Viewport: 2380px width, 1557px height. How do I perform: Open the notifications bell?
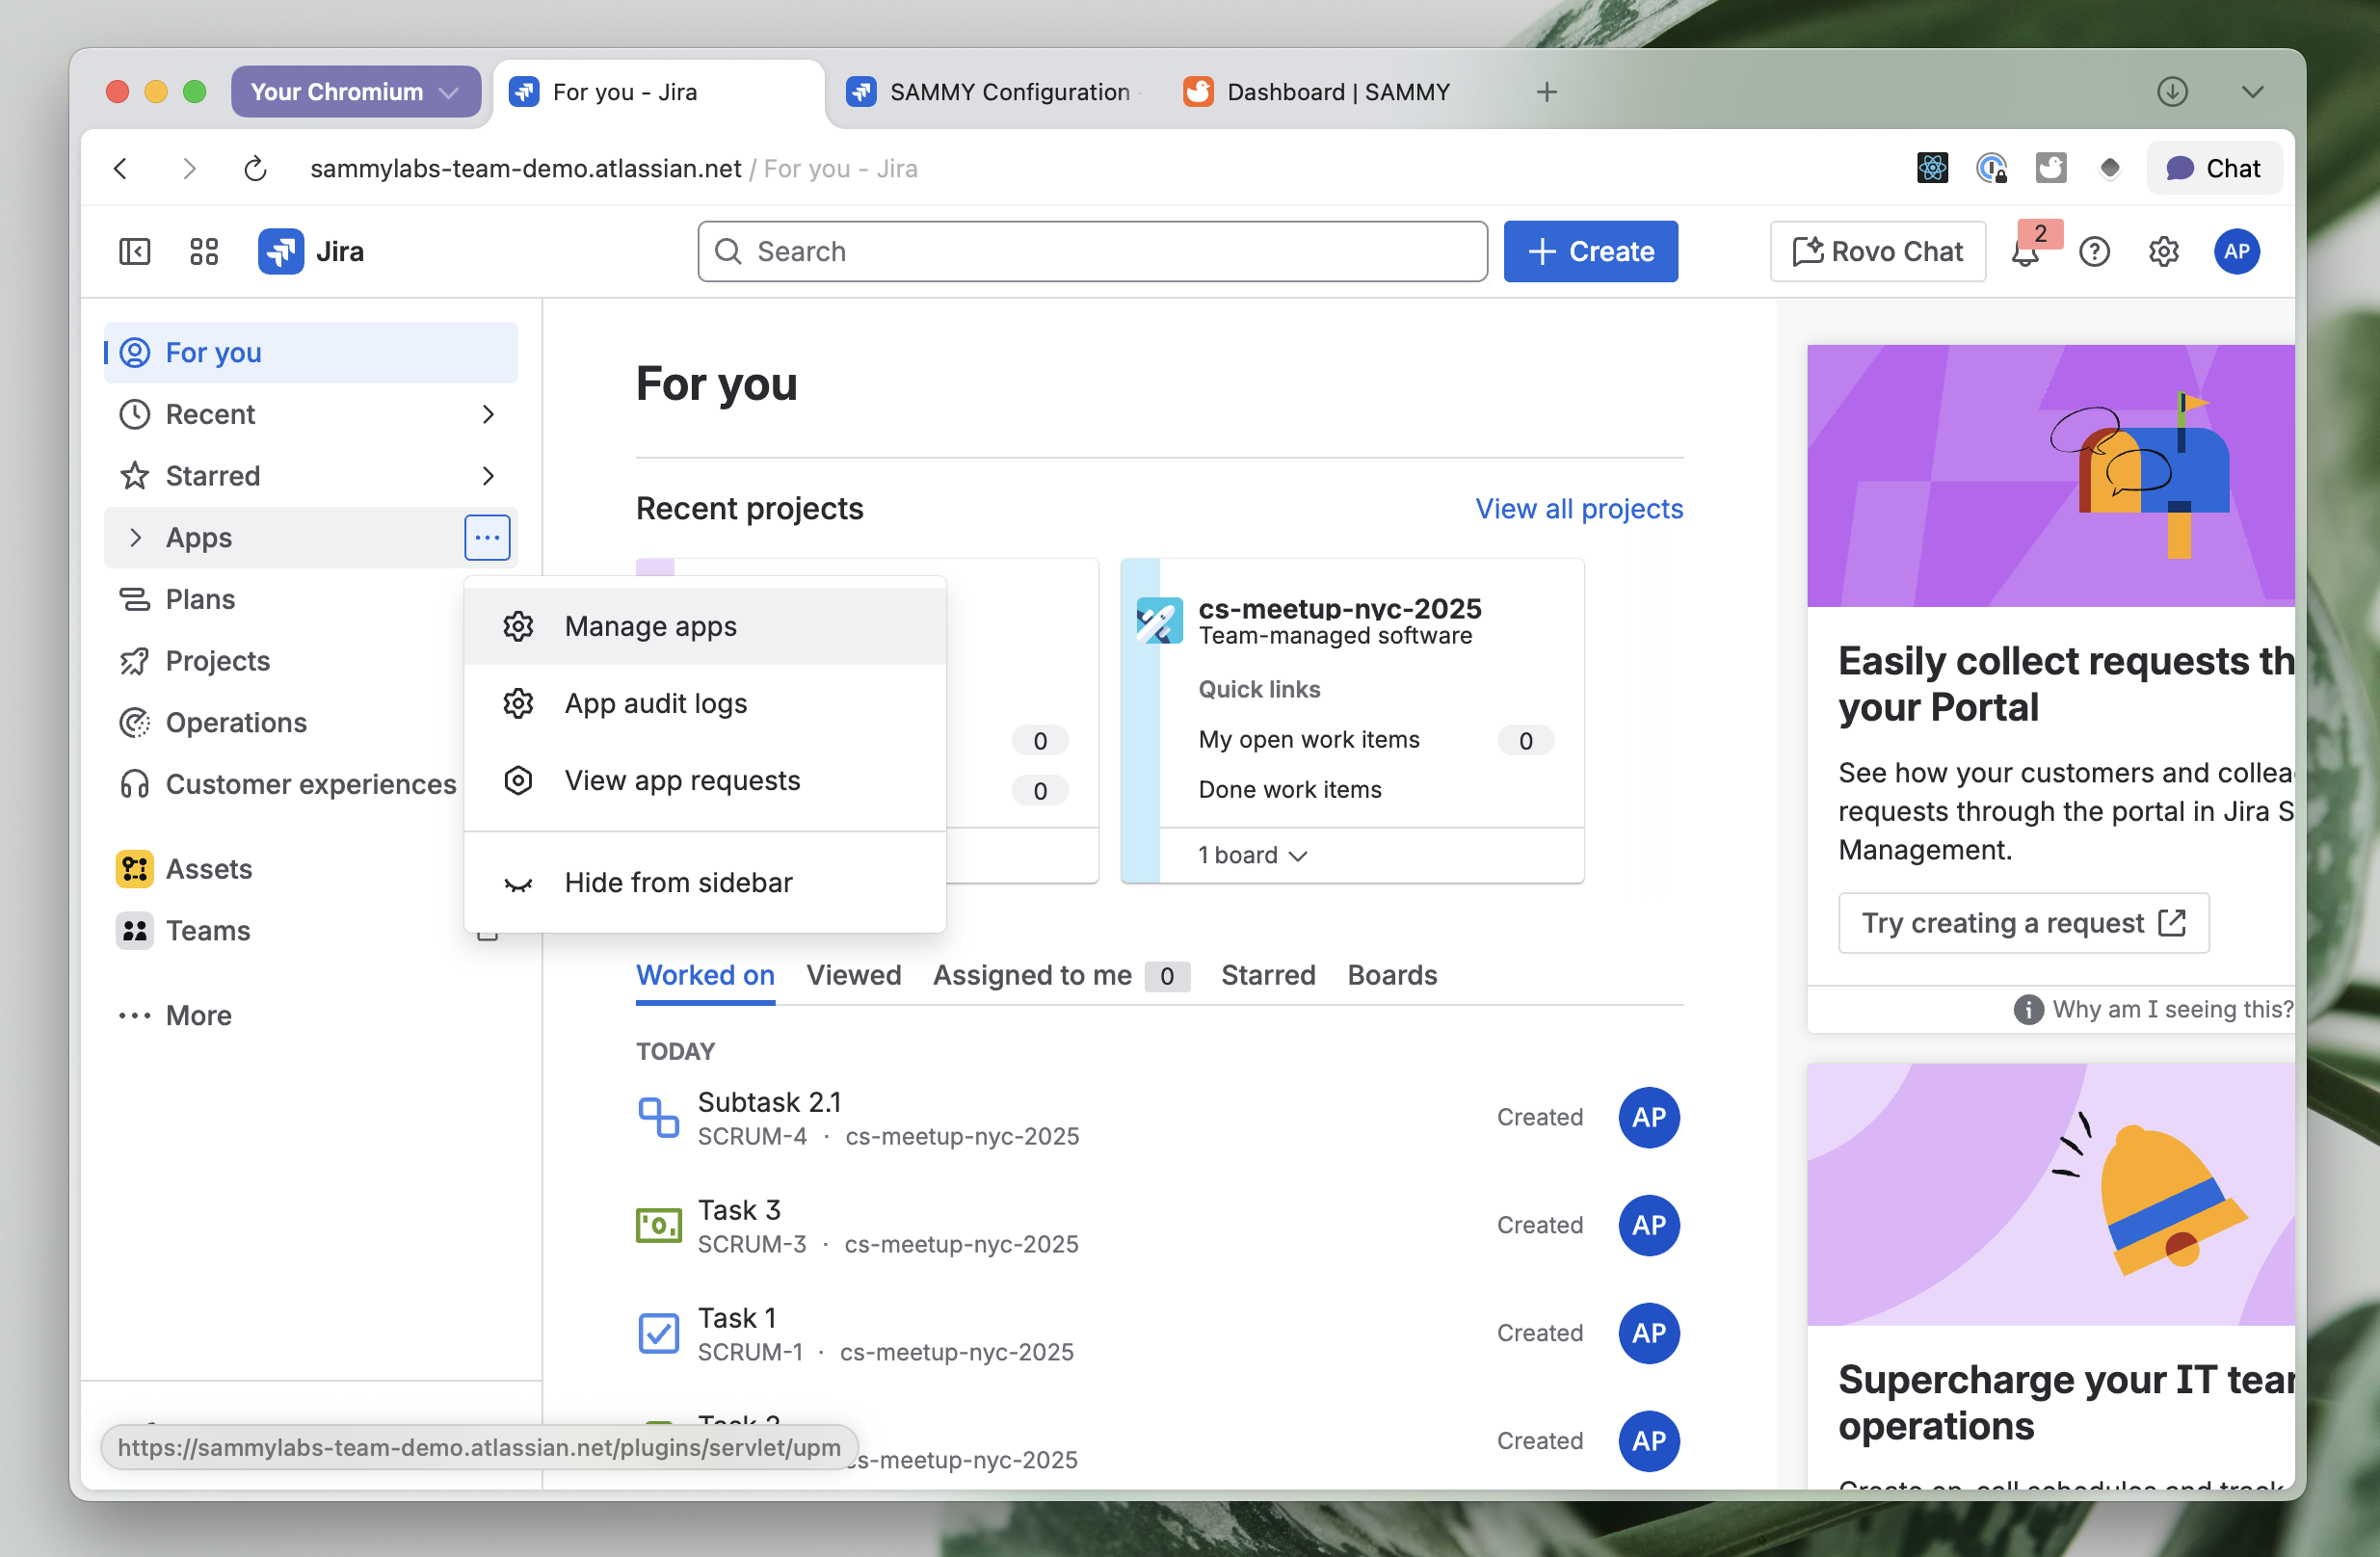tap(2025, 252)
